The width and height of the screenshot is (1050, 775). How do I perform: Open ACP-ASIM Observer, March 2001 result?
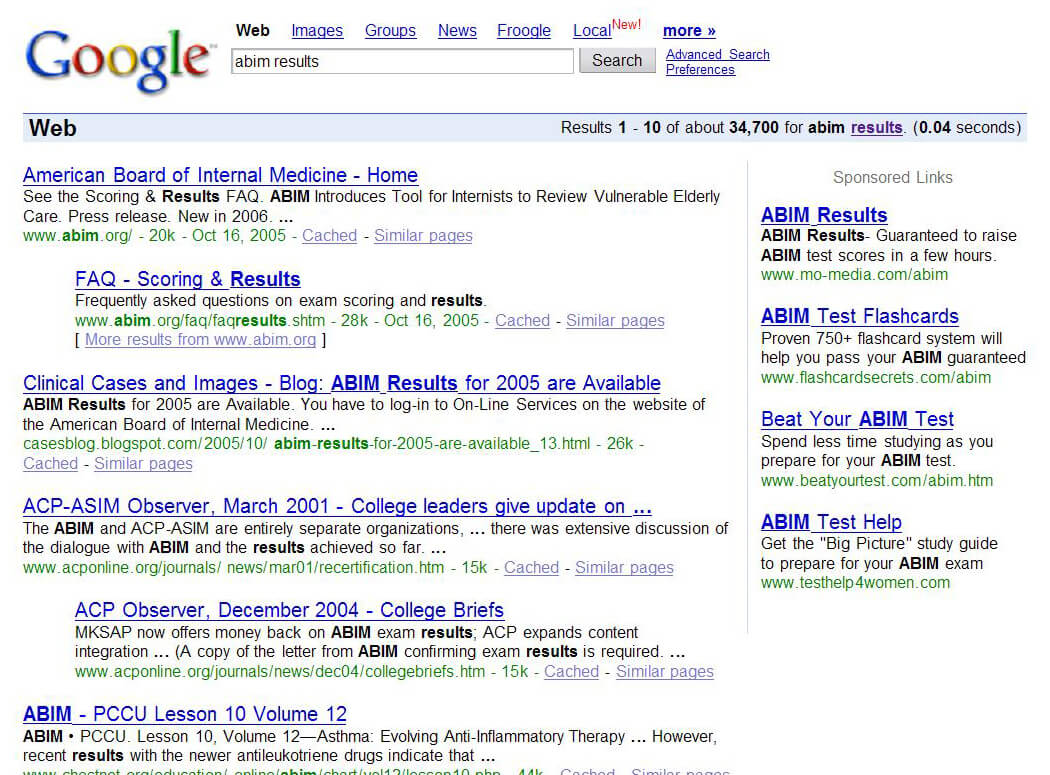pyautogui.click(x=338, y=506)
